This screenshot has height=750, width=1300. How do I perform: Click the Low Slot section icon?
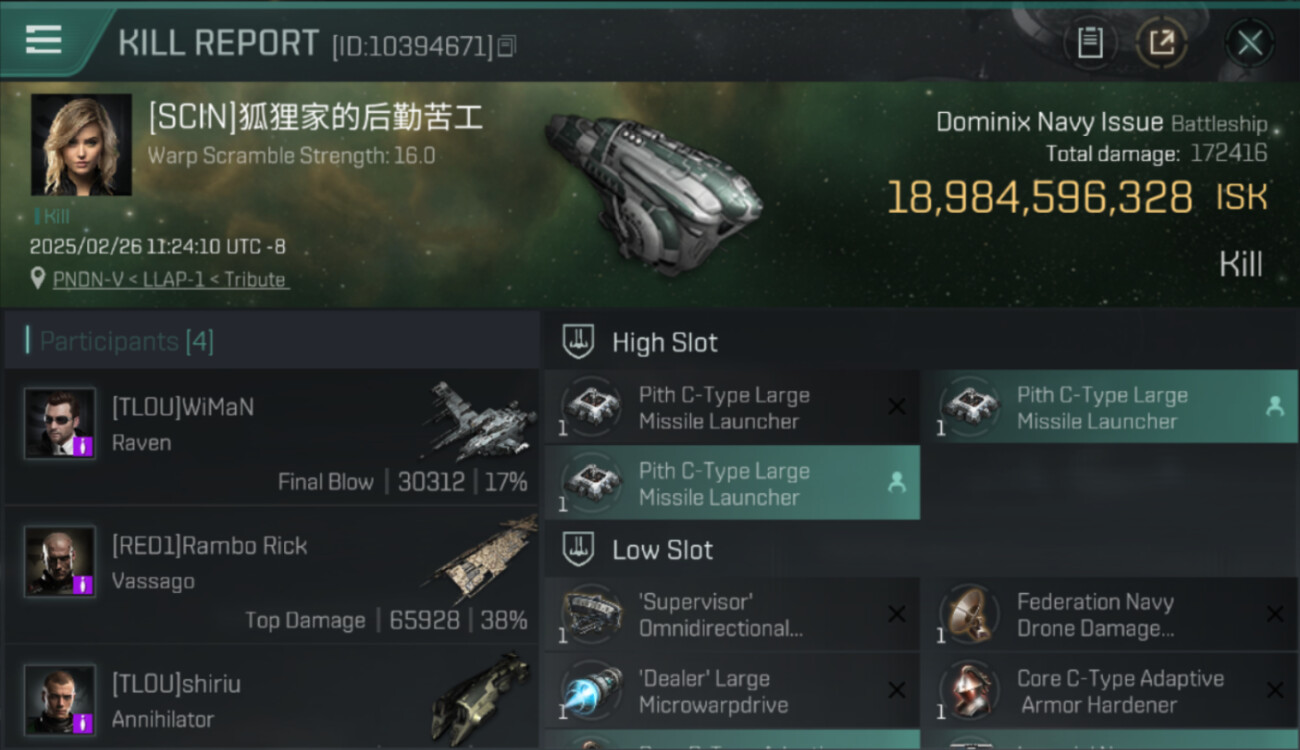pos(579,549)
